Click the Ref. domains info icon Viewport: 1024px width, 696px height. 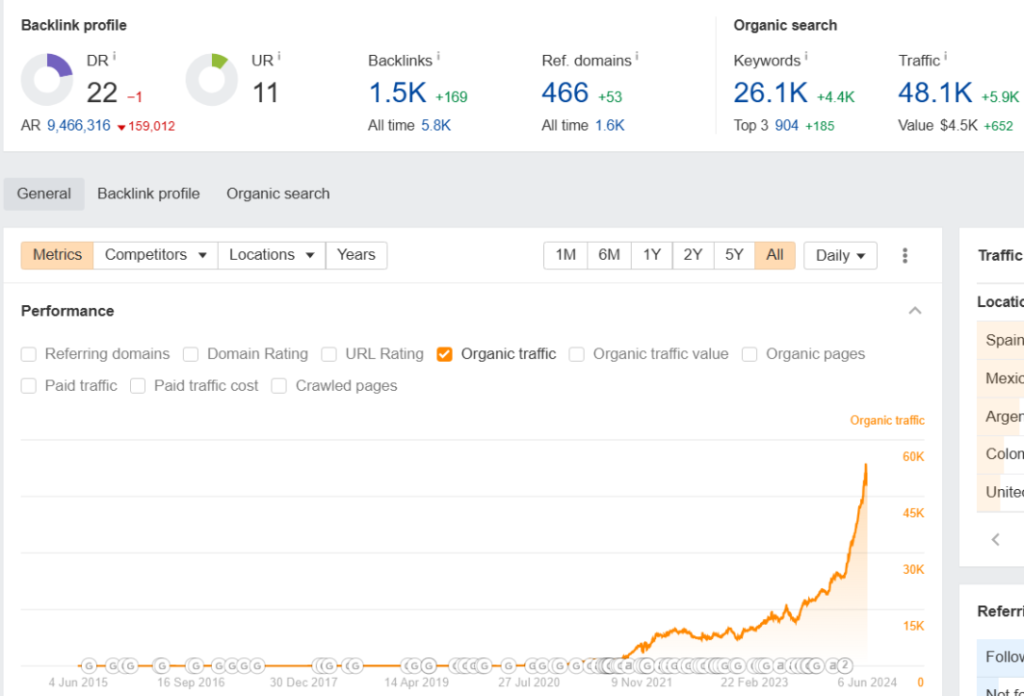636,57
